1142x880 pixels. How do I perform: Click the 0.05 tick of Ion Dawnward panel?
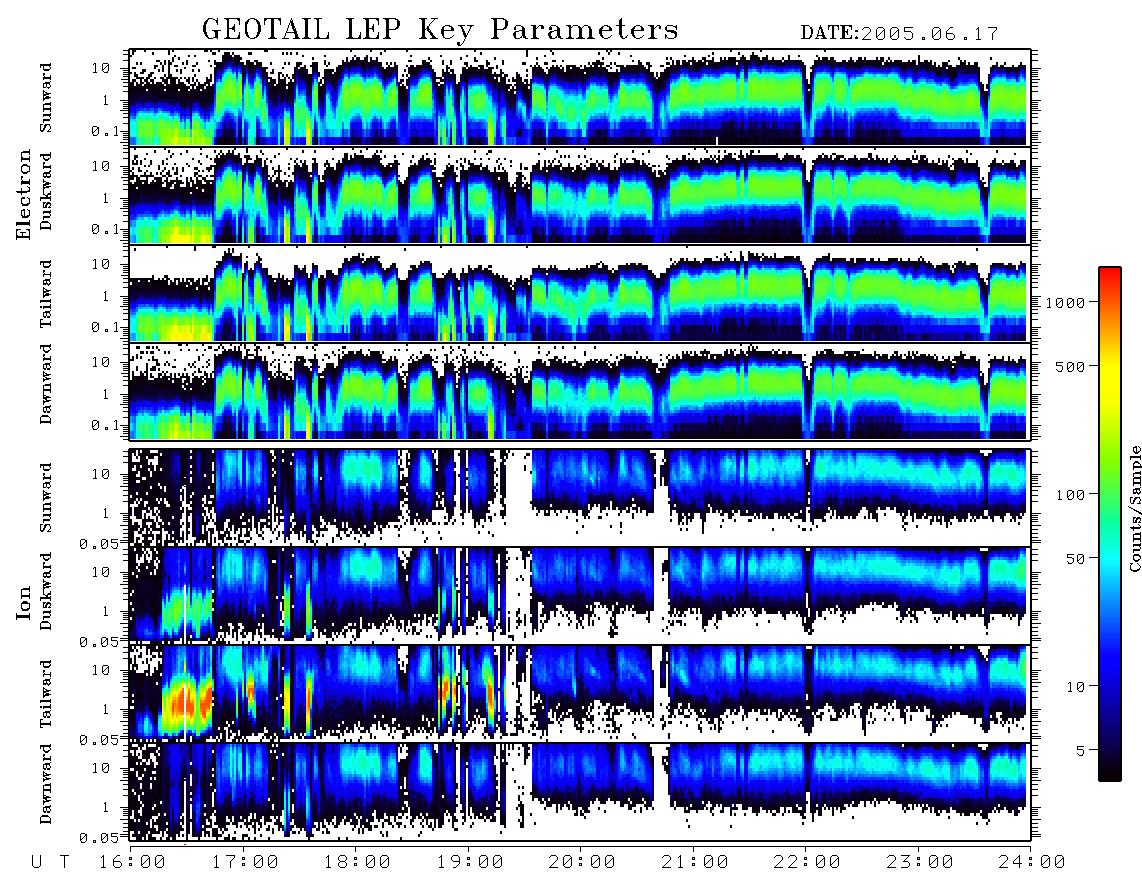99,838
